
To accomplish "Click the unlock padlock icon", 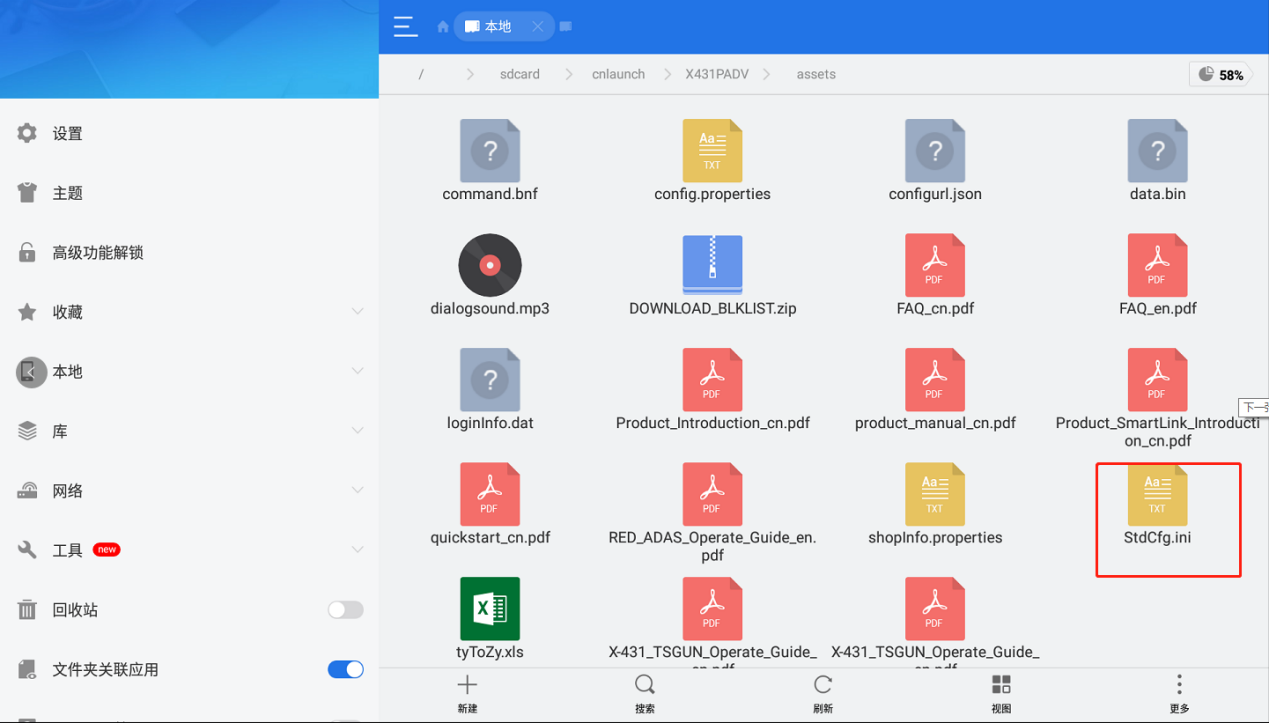I will [27, 252].
